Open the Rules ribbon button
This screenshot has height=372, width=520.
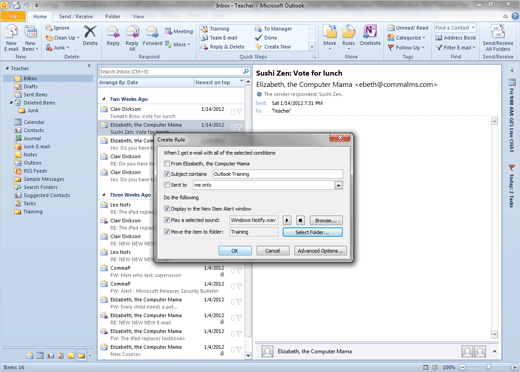coord(348,36)
